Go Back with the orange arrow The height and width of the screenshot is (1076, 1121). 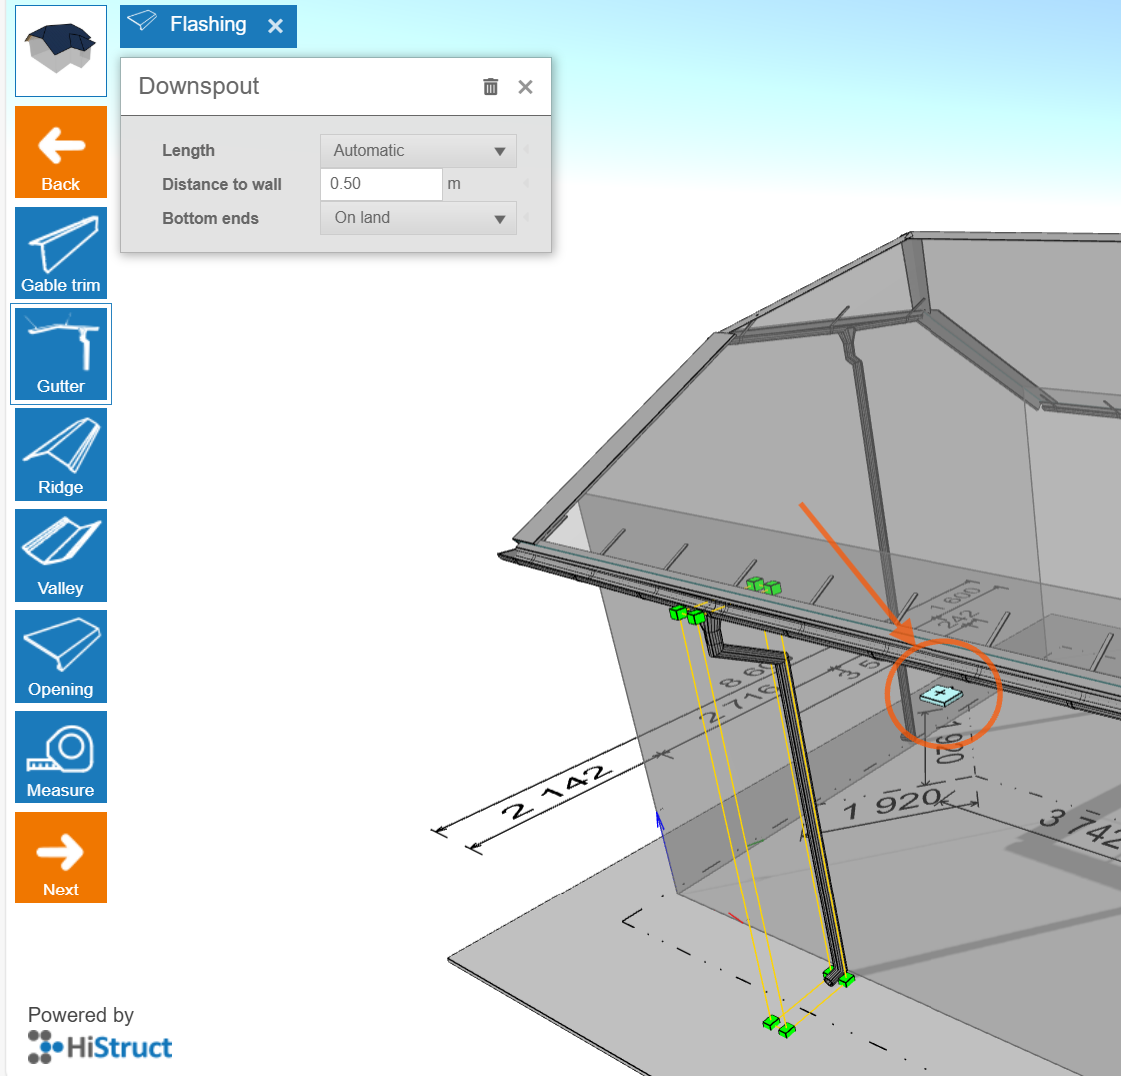tap(61, 152)
